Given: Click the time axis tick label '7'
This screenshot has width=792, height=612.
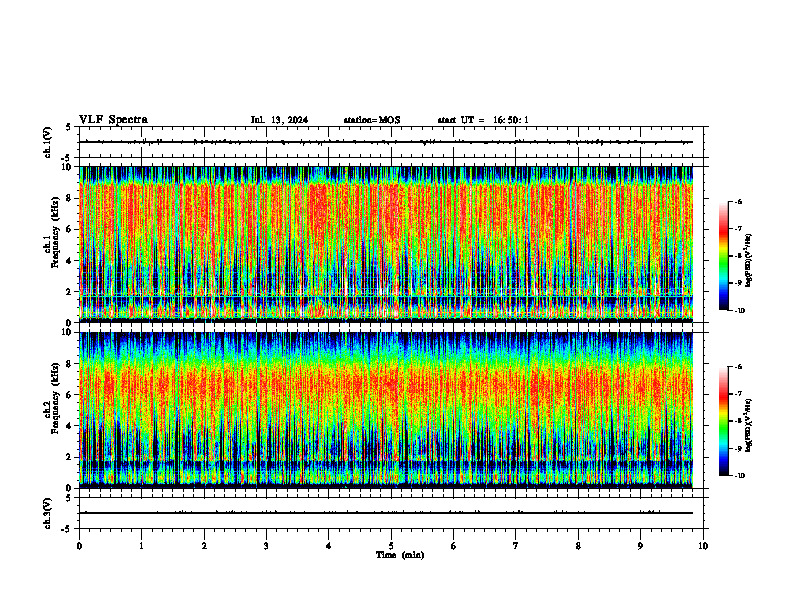Looking at the screenshot, I should click(516, 546).
